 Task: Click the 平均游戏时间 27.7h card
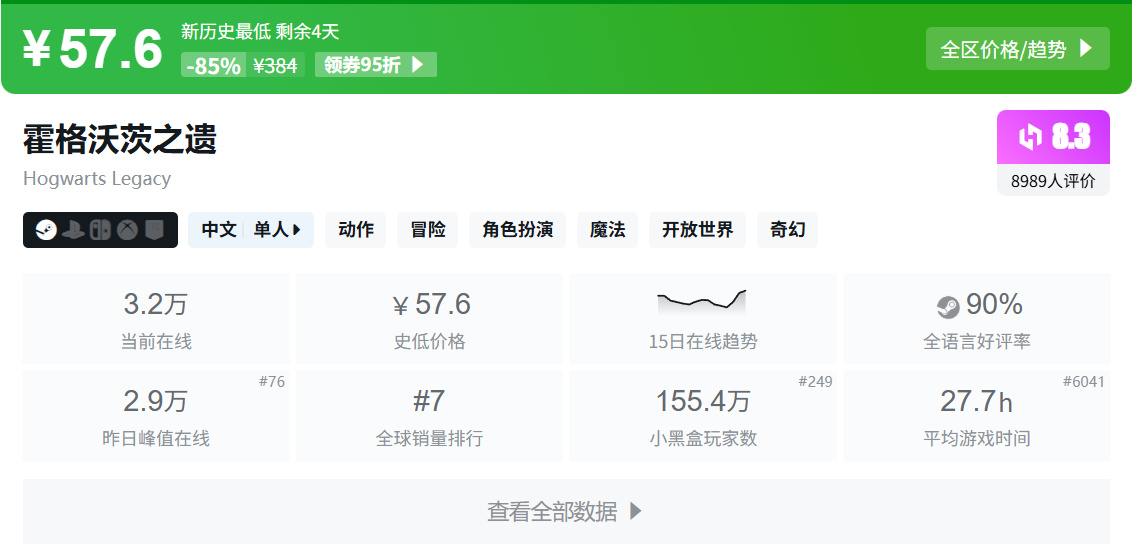(977, 415)
